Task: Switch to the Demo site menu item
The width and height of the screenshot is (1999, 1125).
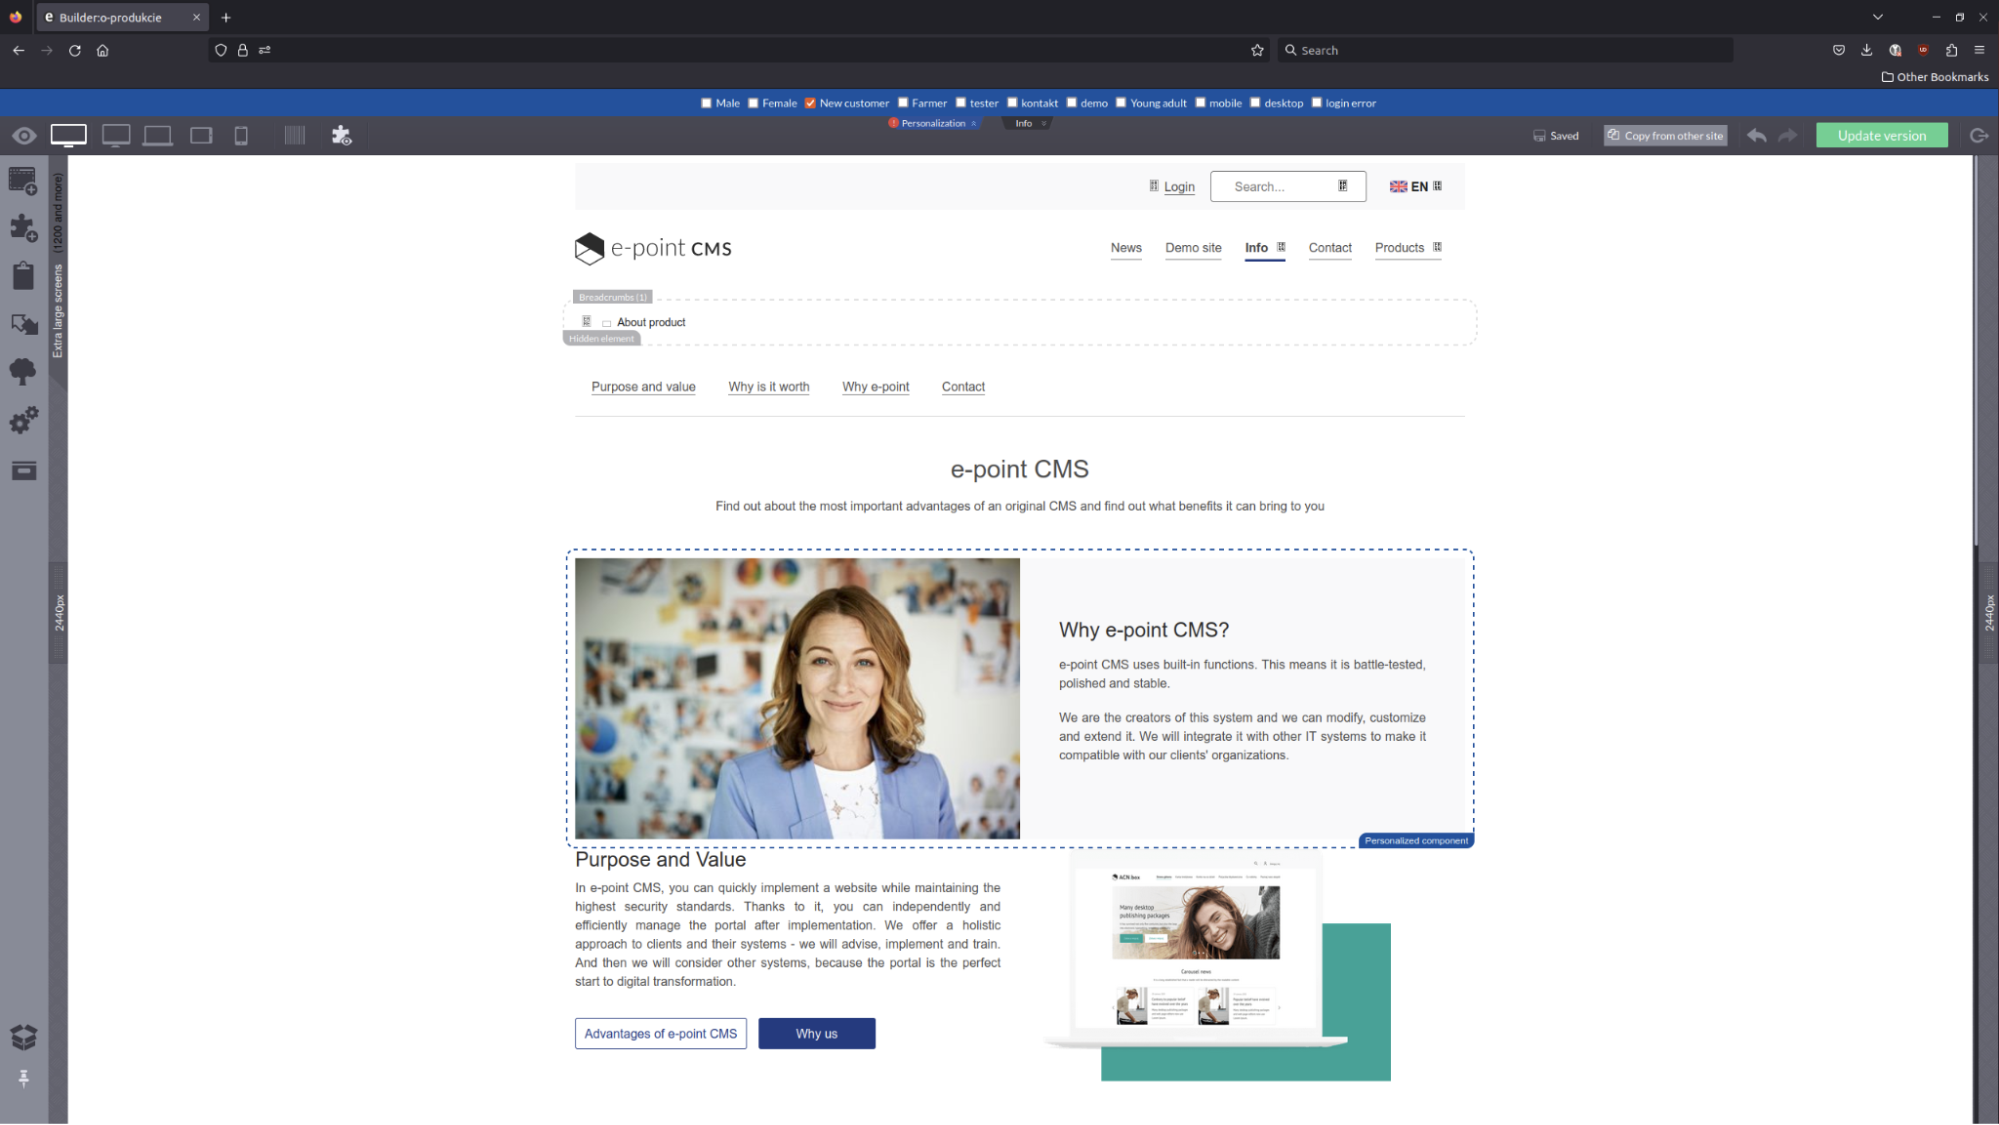Action: point(1192,247)
